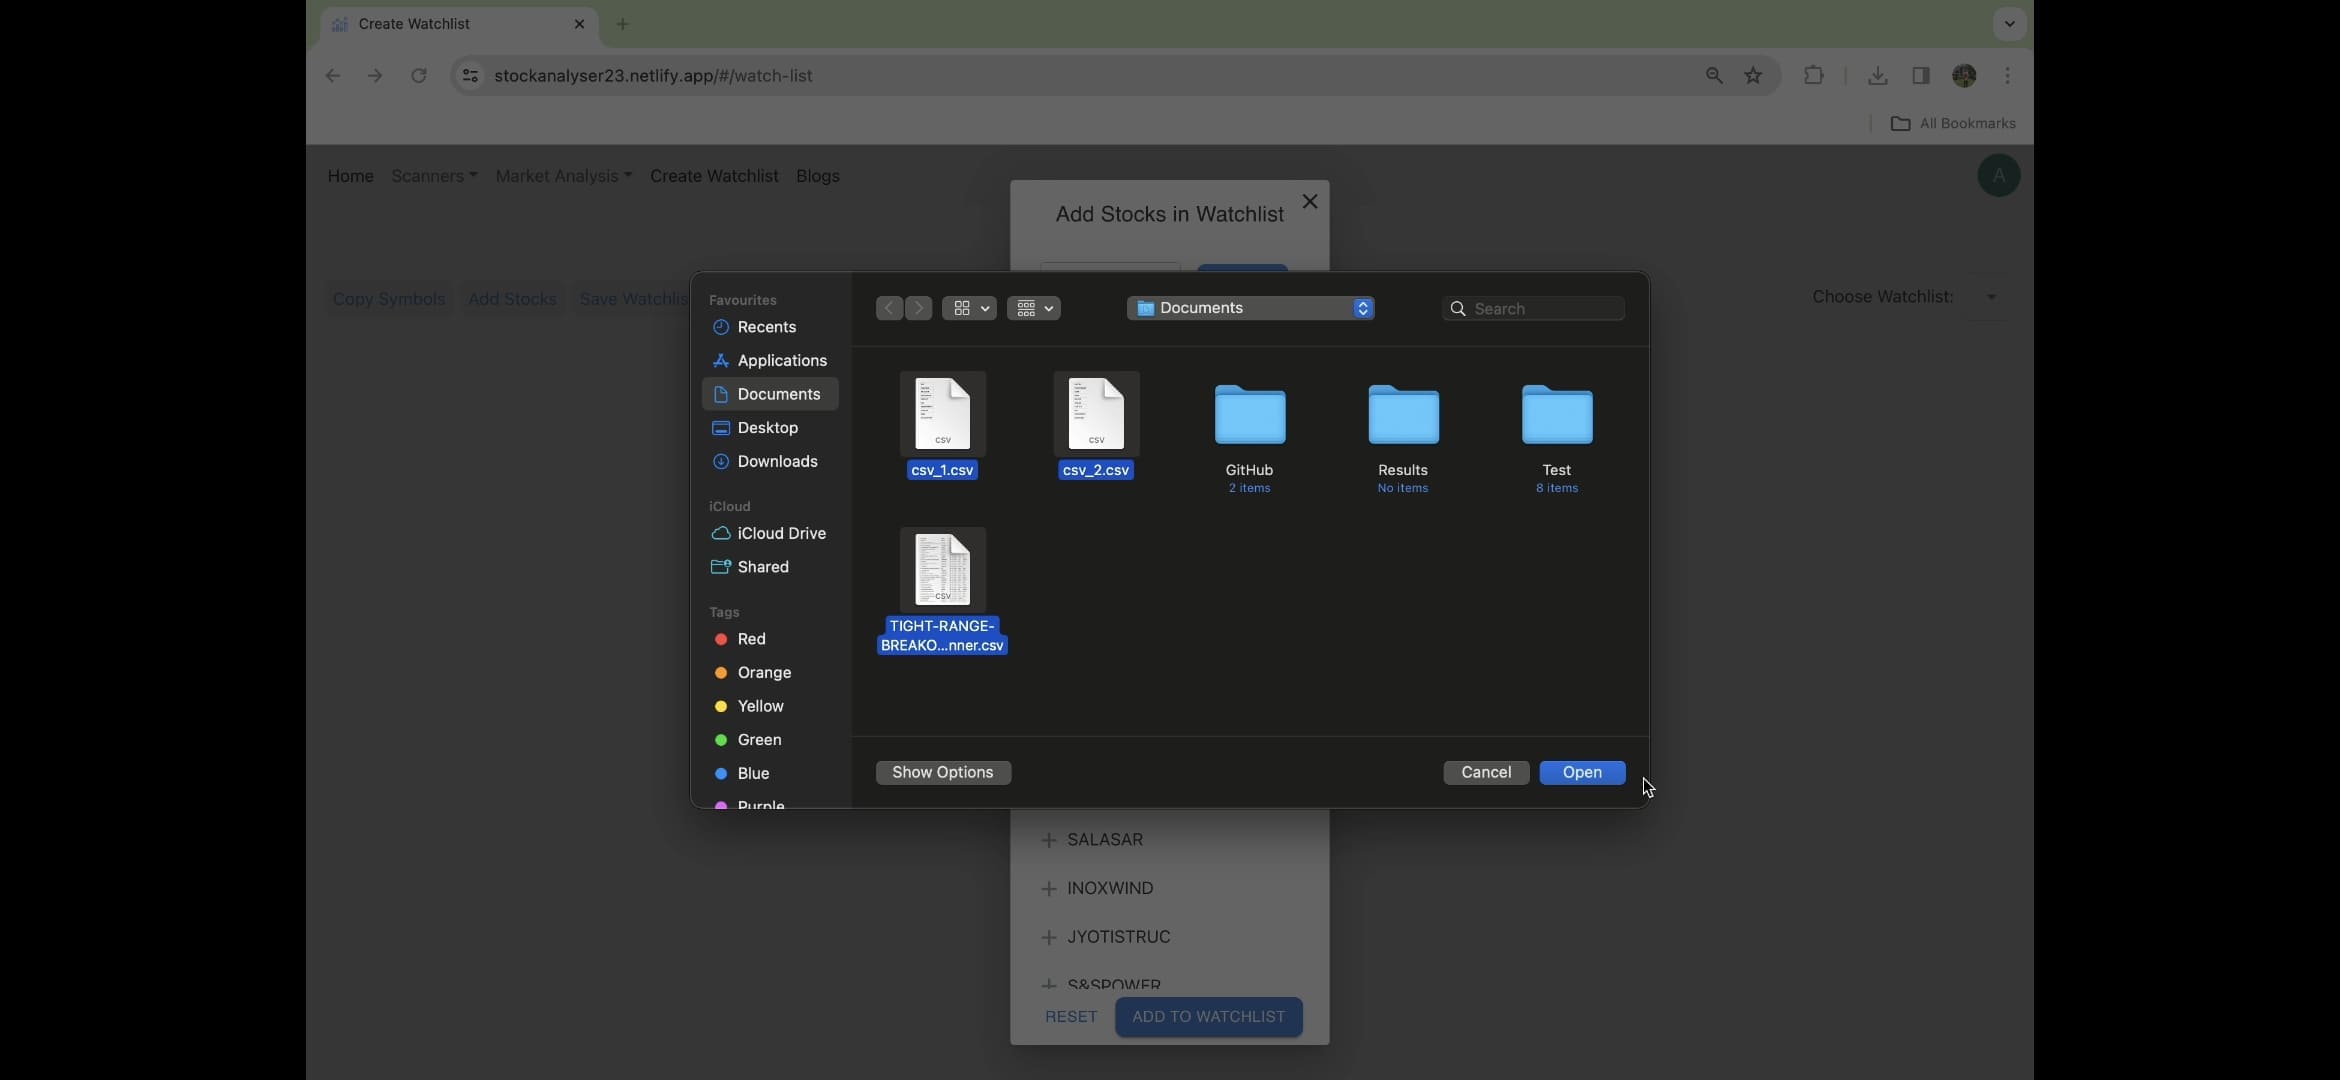Reload the page via the browser reload icon

419,75
